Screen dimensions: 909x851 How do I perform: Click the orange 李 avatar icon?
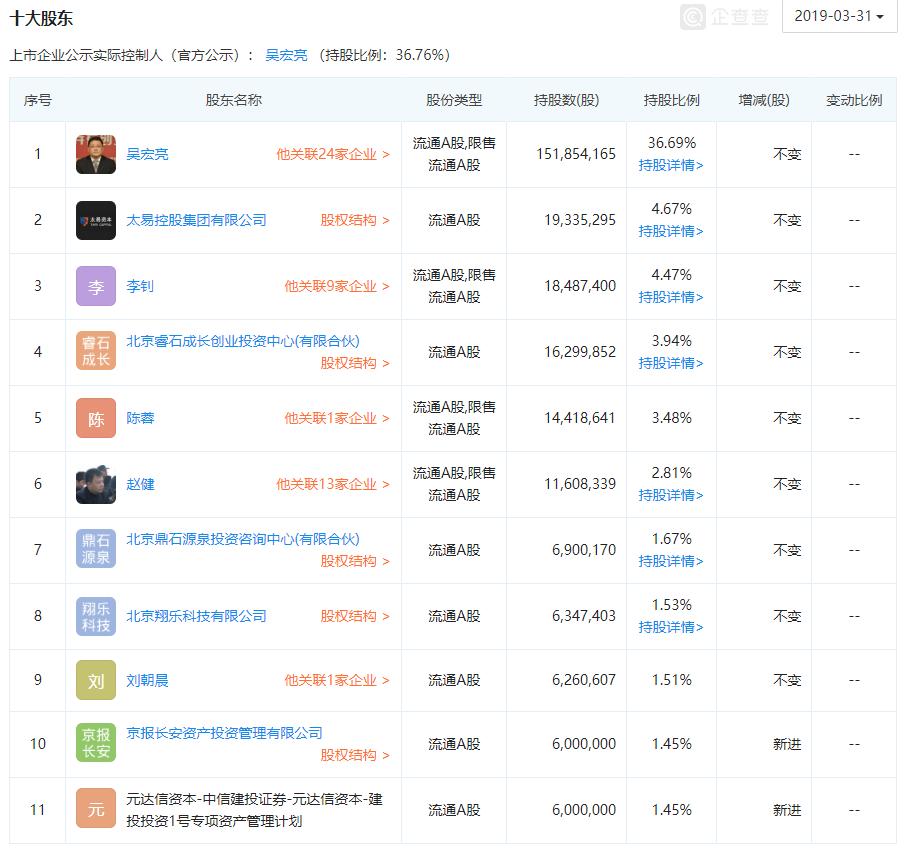pyautogui.click(x=95, y=286)
